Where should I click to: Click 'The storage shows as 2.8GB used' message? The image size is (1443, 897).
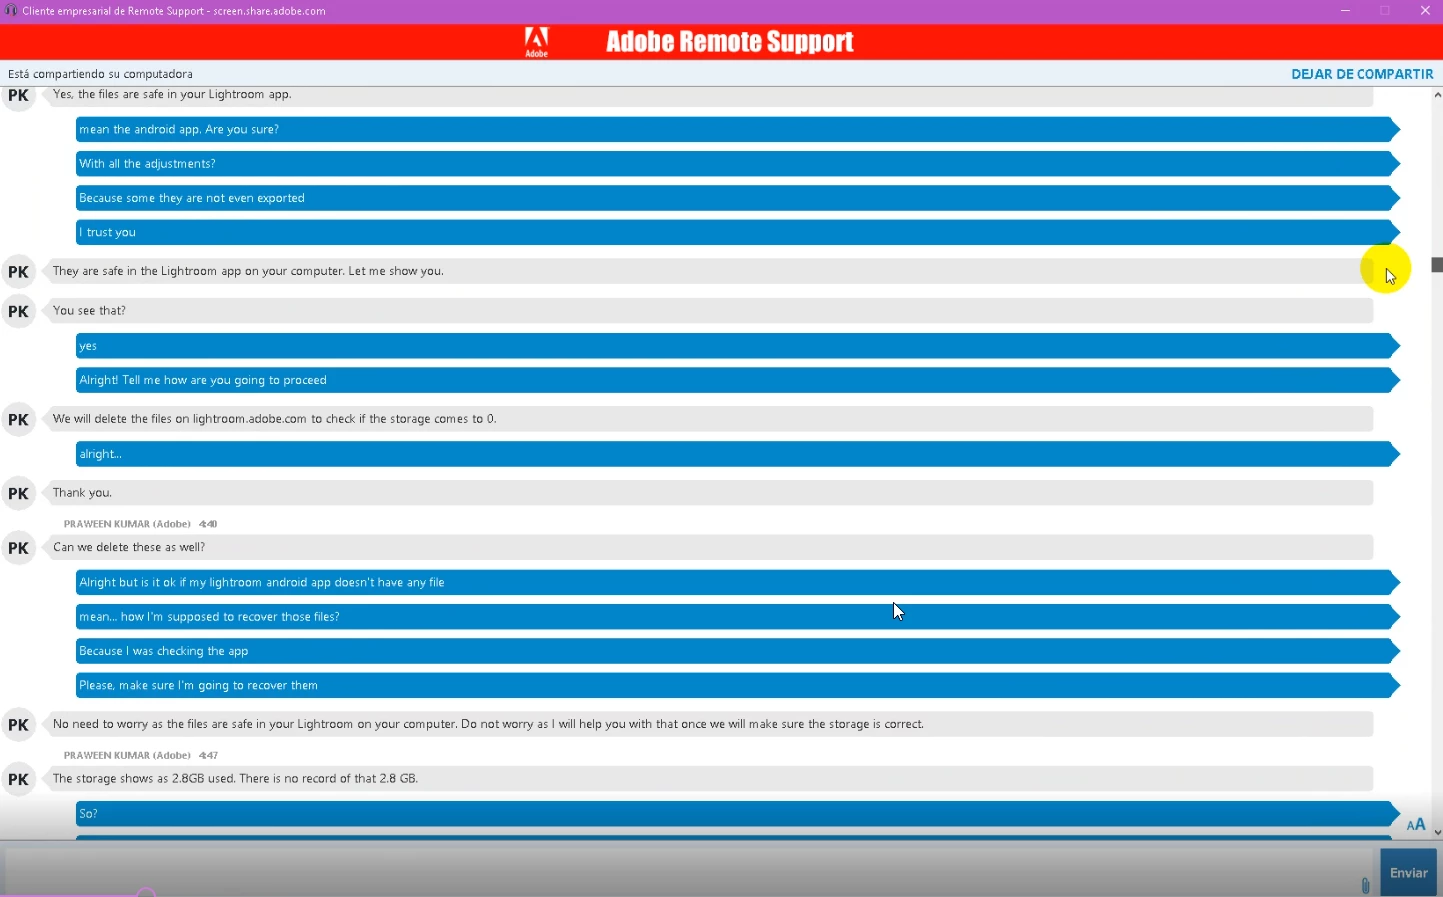click(x=709, y=778)
